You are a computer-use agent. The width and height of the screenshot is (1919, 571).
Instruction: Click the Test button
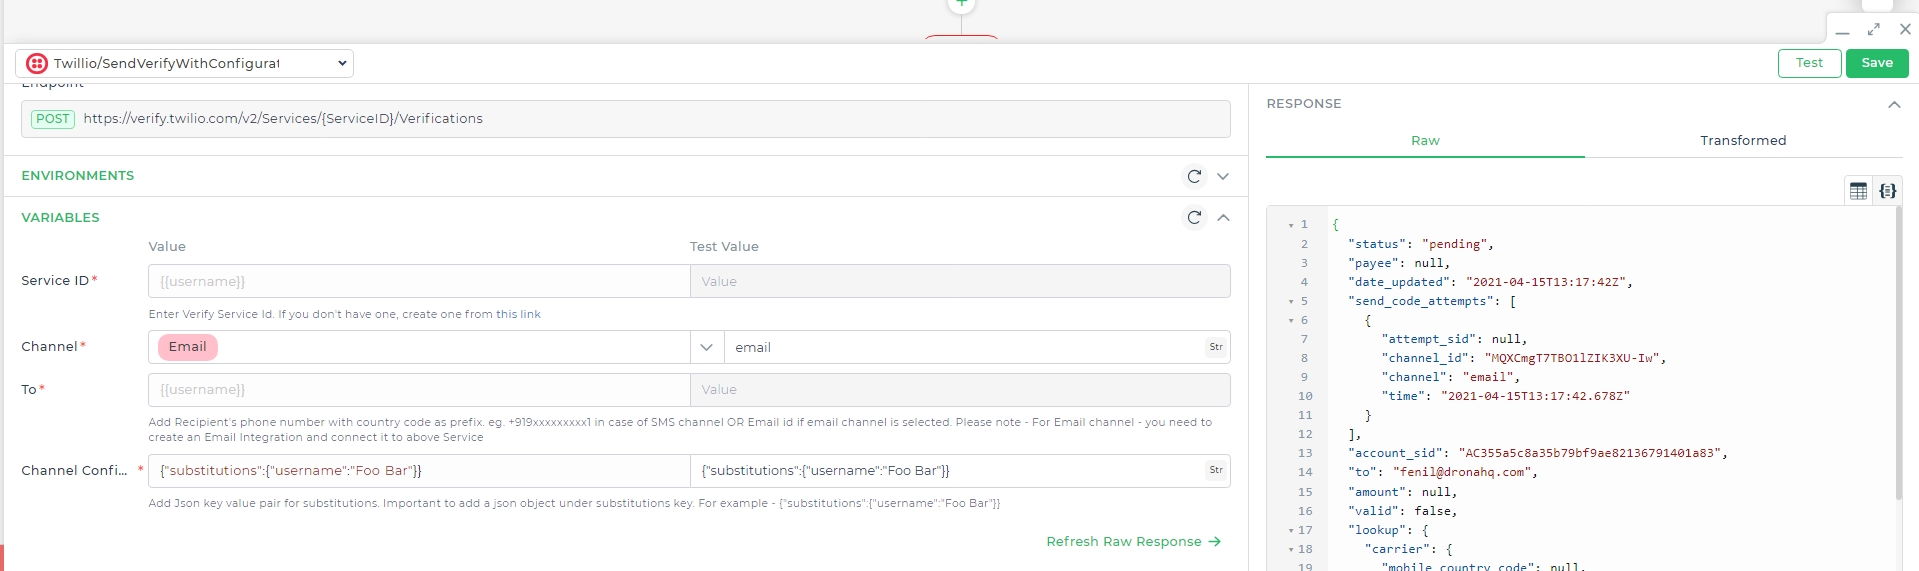(x=1809, y=63)
